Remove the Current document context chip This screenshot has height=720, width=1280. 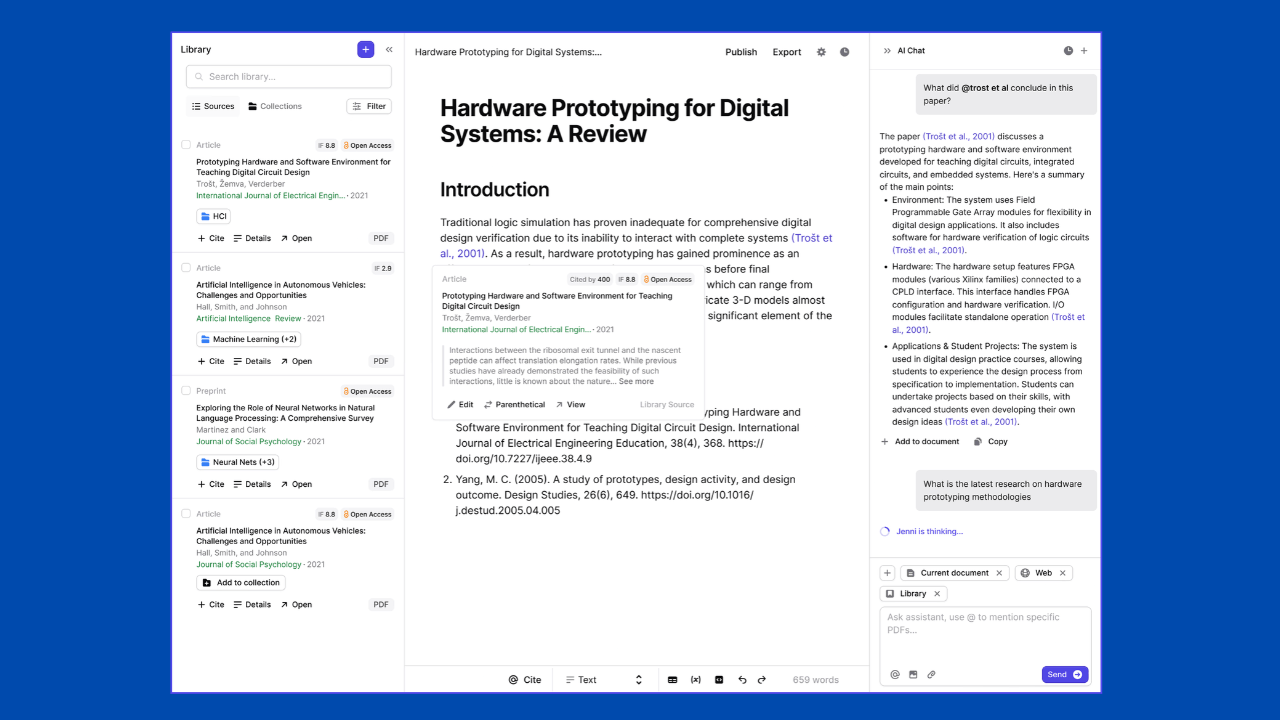point(998,573)
